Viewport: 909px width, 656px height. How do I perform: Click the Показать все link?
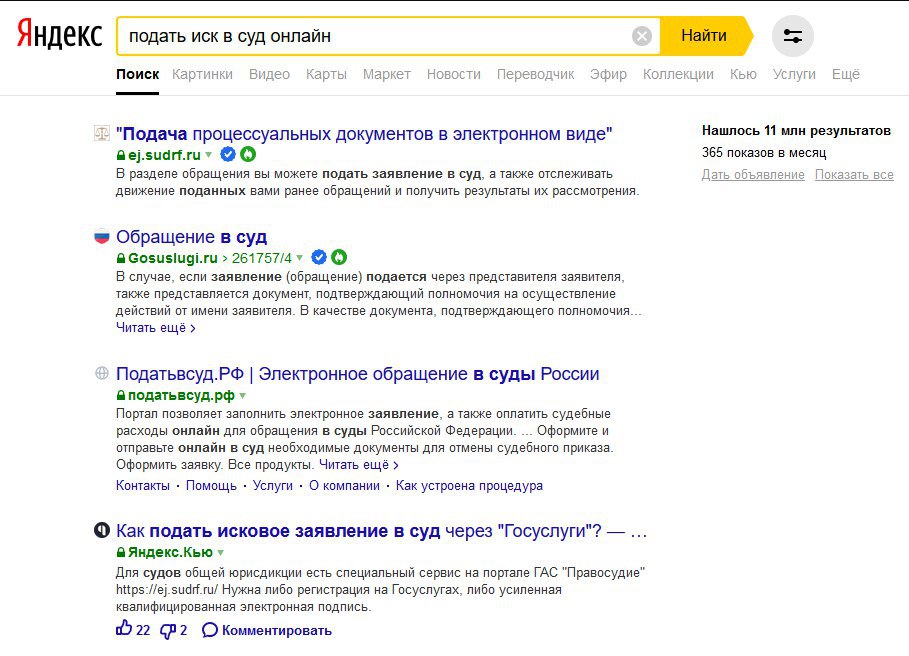click(x=854, y=174)
